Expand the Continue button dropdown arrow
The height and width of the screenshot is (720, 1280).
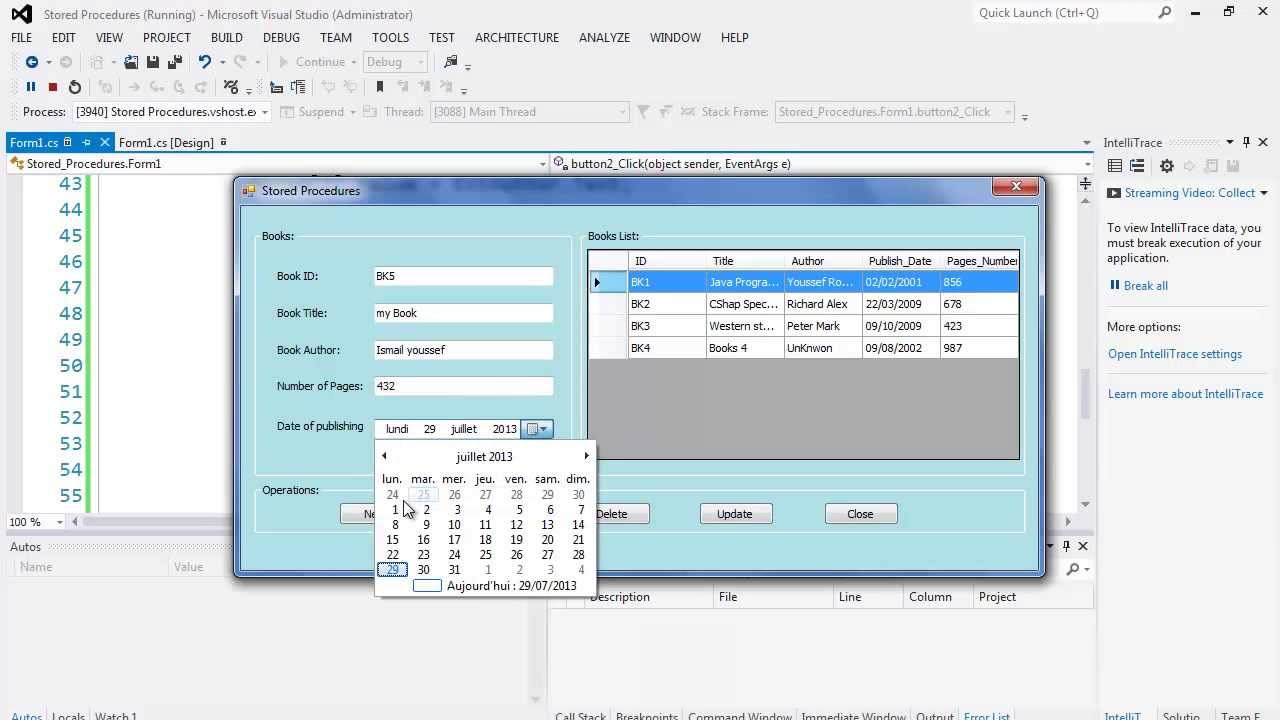coord(353,62)
